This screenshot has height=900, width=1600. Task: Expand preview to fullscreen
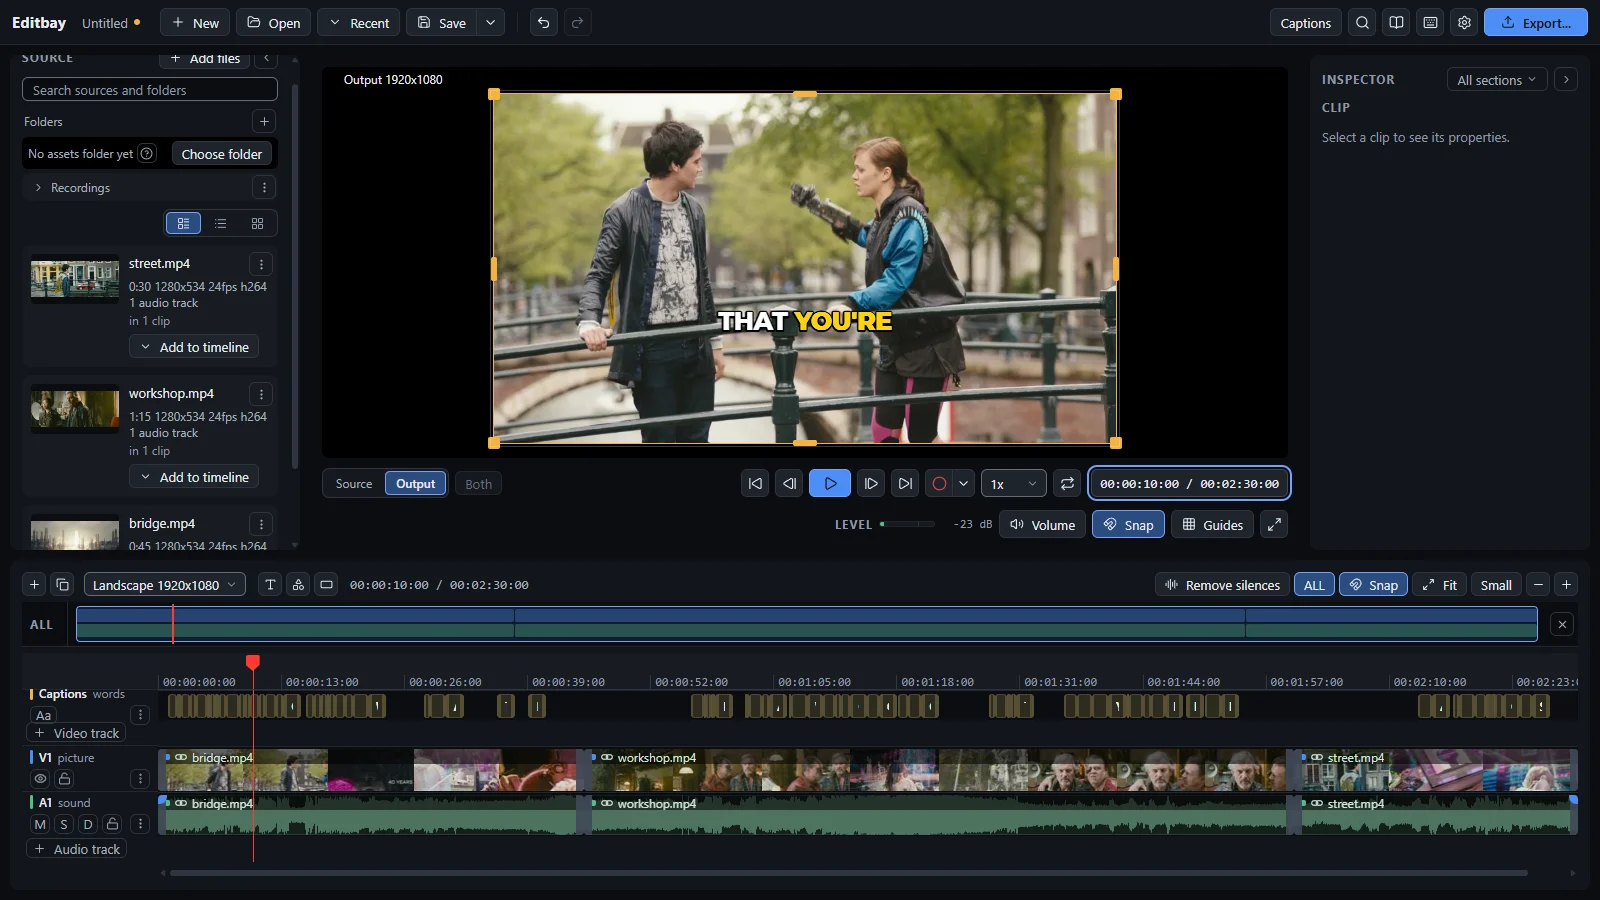tap(1274, 525)
